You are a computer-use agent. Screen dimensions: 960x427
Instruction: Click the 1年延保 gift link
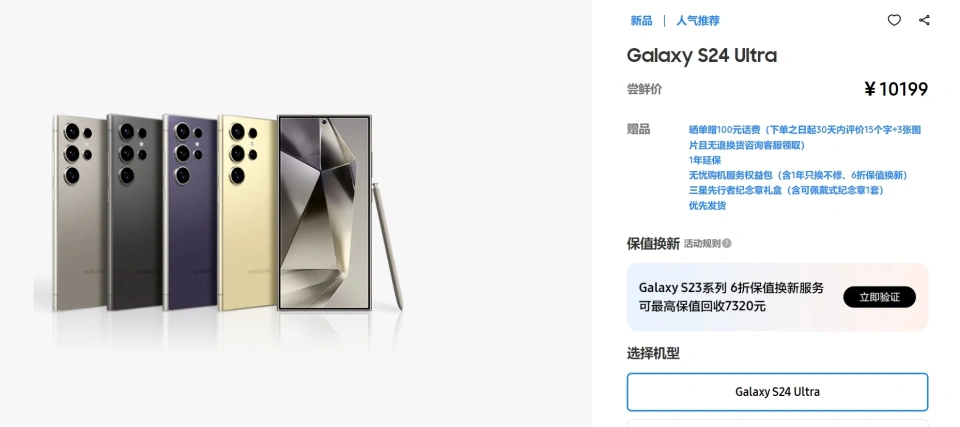tap(706, 160)
